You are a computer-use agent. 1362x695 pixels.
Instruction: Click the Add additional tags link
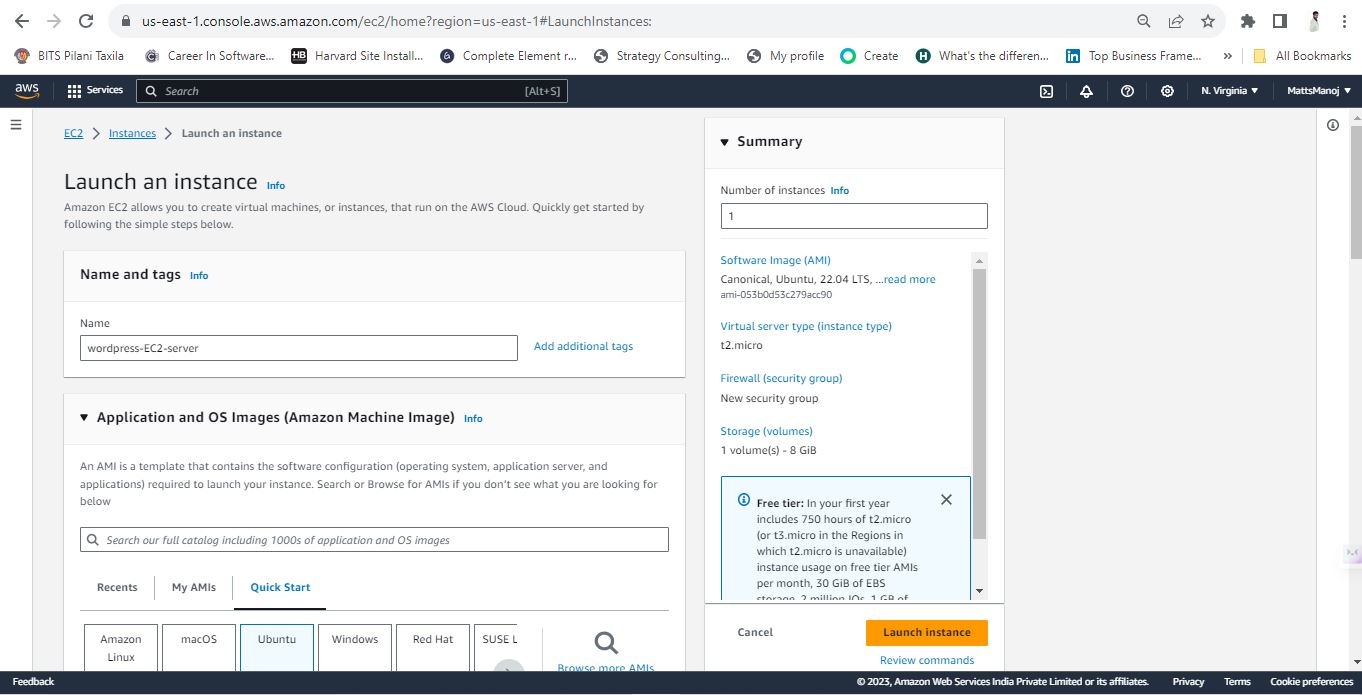coord(583,346)
